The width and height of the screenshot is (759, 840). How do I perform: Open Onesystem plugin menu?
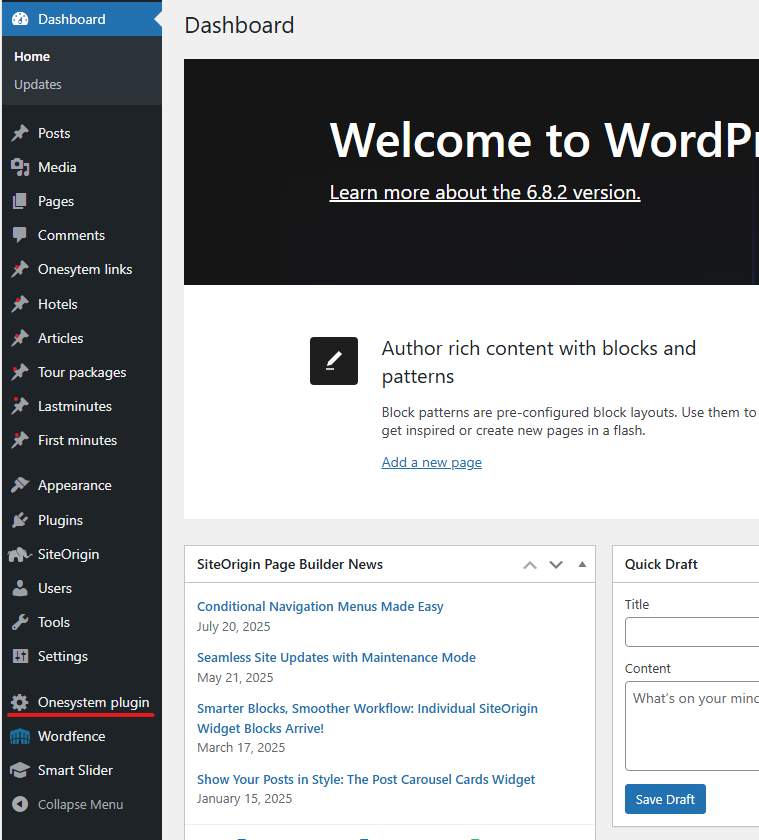tap(82, 702)
